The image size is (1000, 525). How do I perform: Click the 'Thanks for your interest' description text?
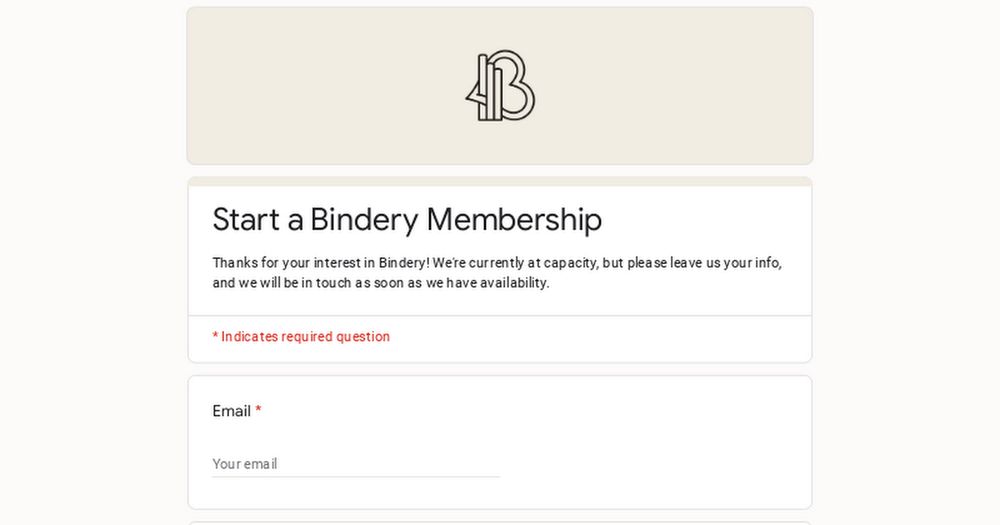[x=320, y=263]
